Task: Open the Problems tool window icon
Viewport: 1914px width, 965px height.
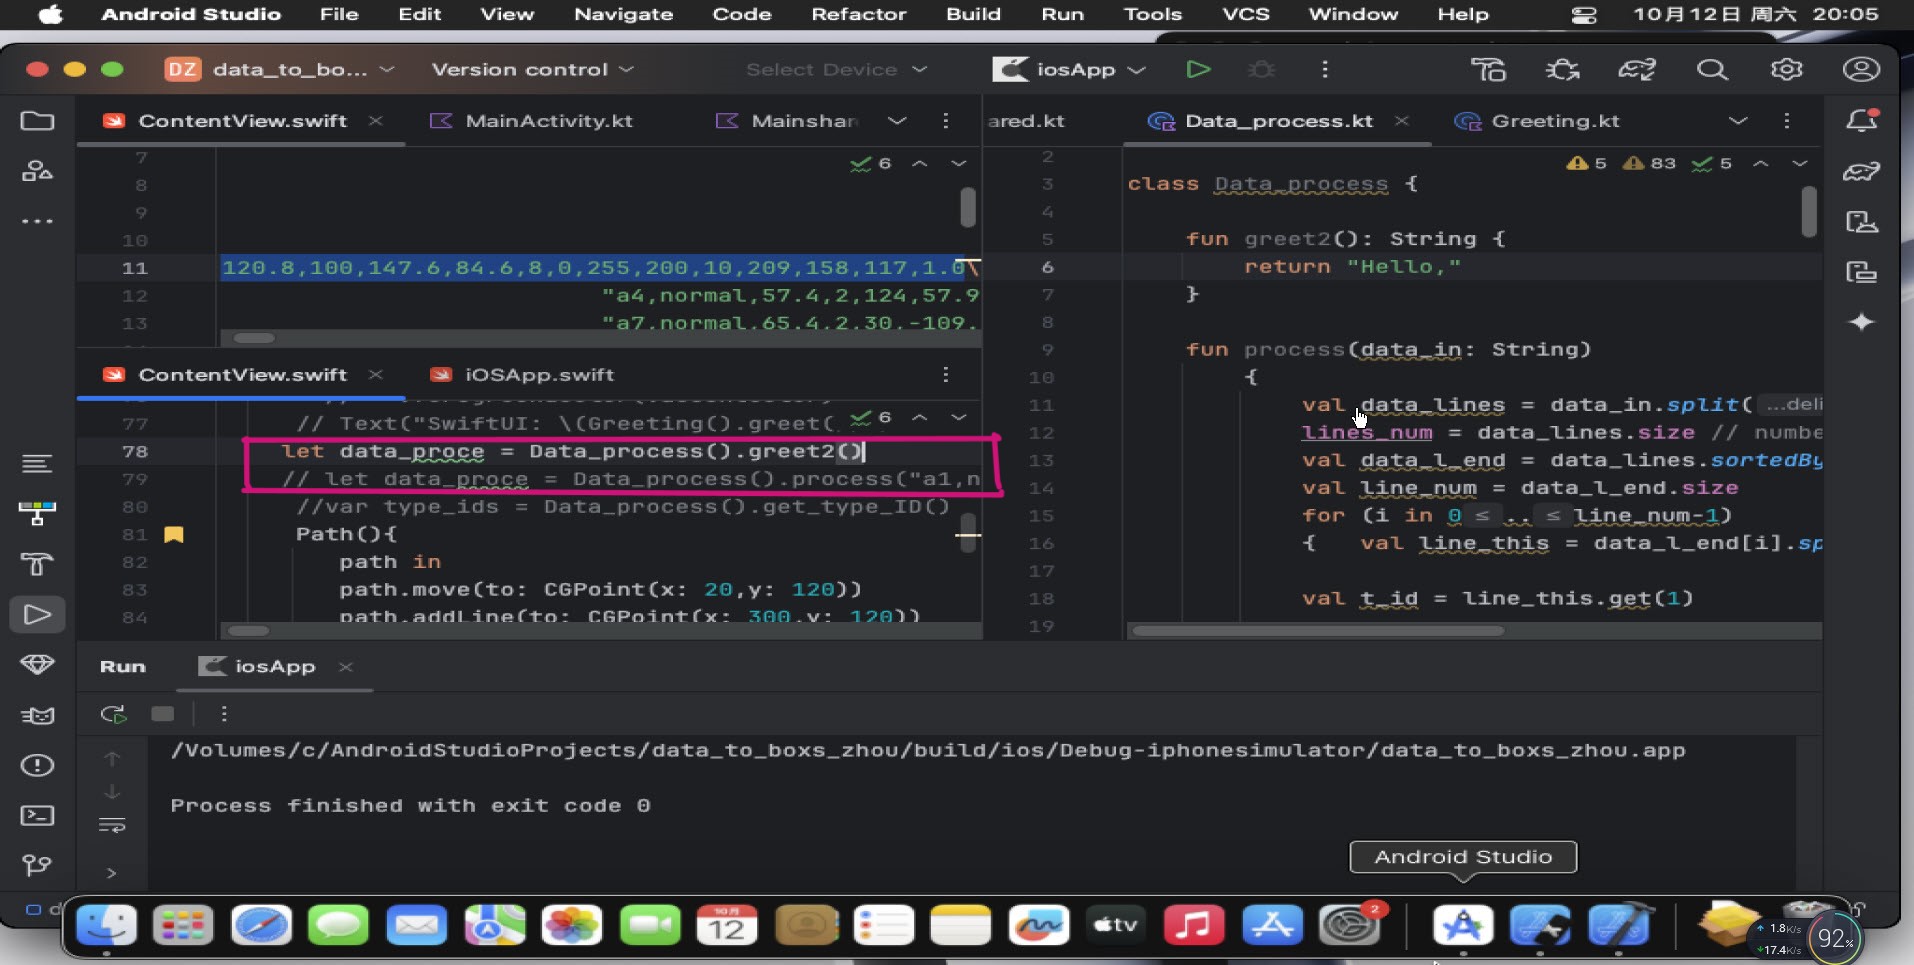Action: (x=37, y=766)
